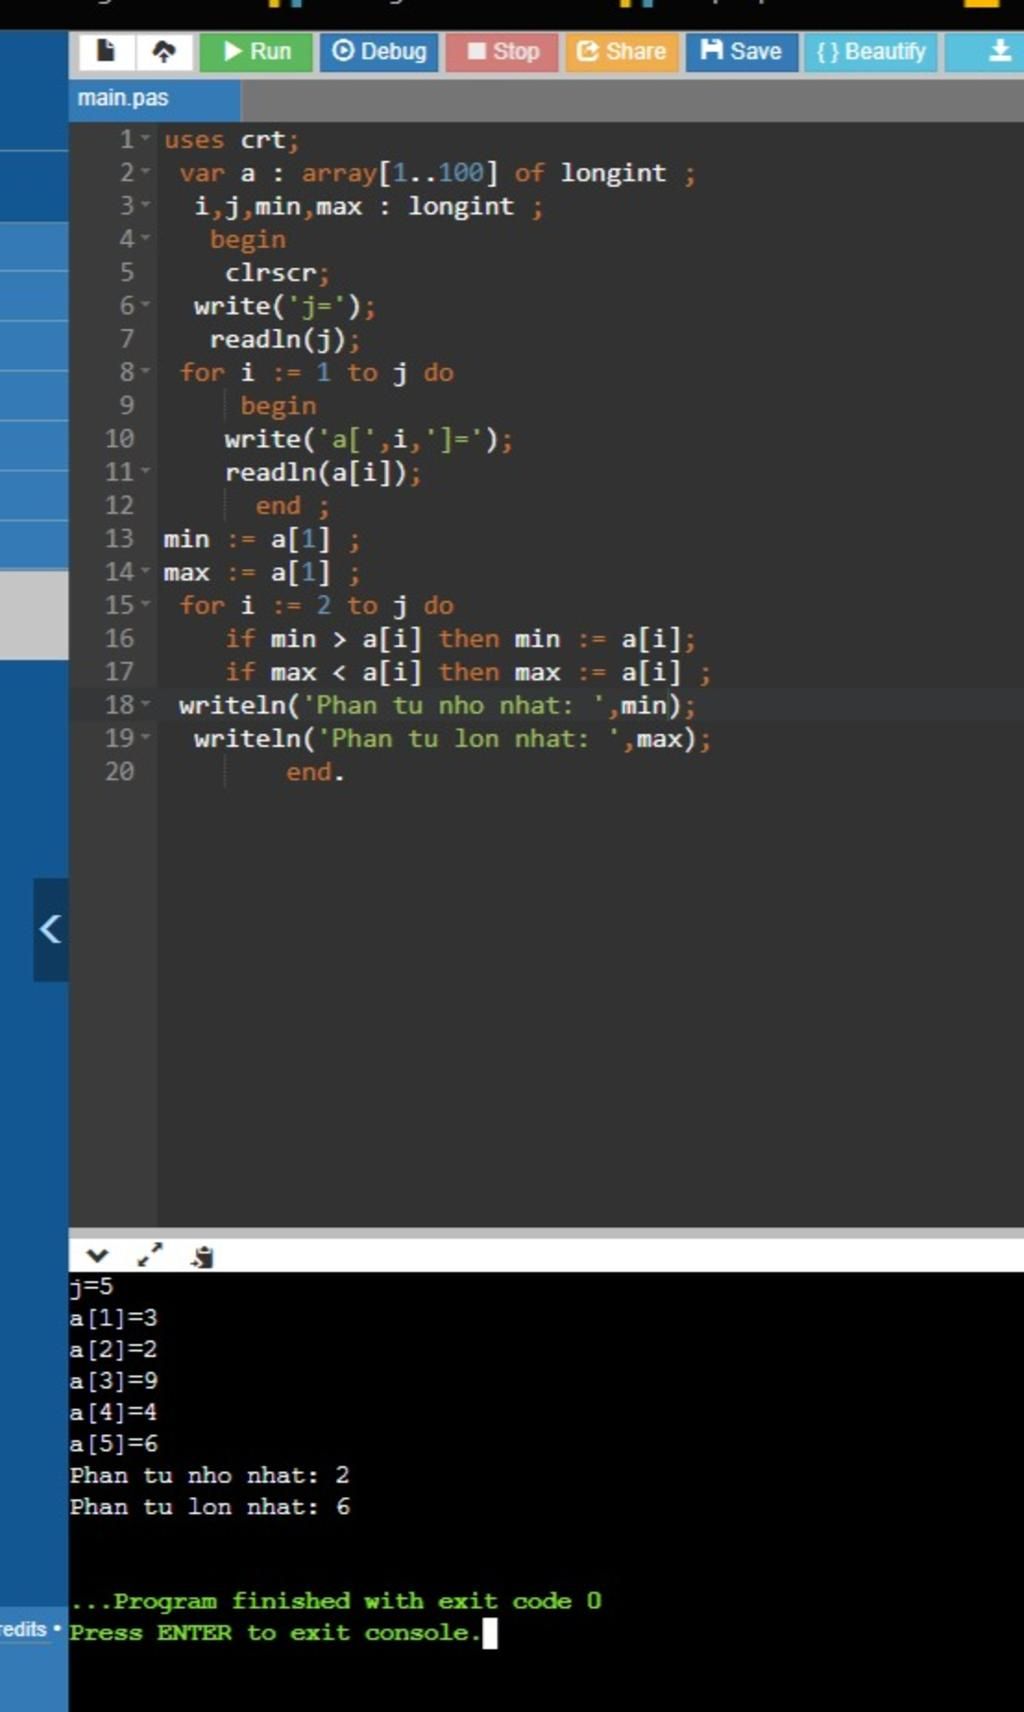Click console output 'Phan tu nho nhat: 2'
This screenshot has height=1712, width=1024.
209,1475
